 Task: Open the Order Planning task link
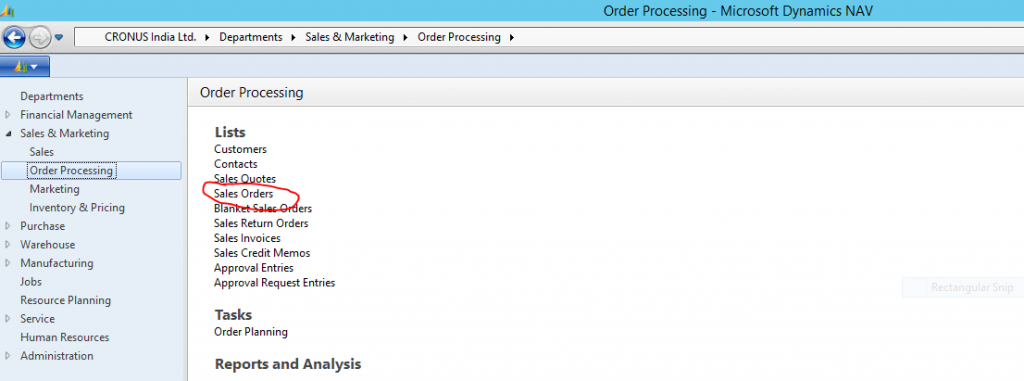point(251,332)
